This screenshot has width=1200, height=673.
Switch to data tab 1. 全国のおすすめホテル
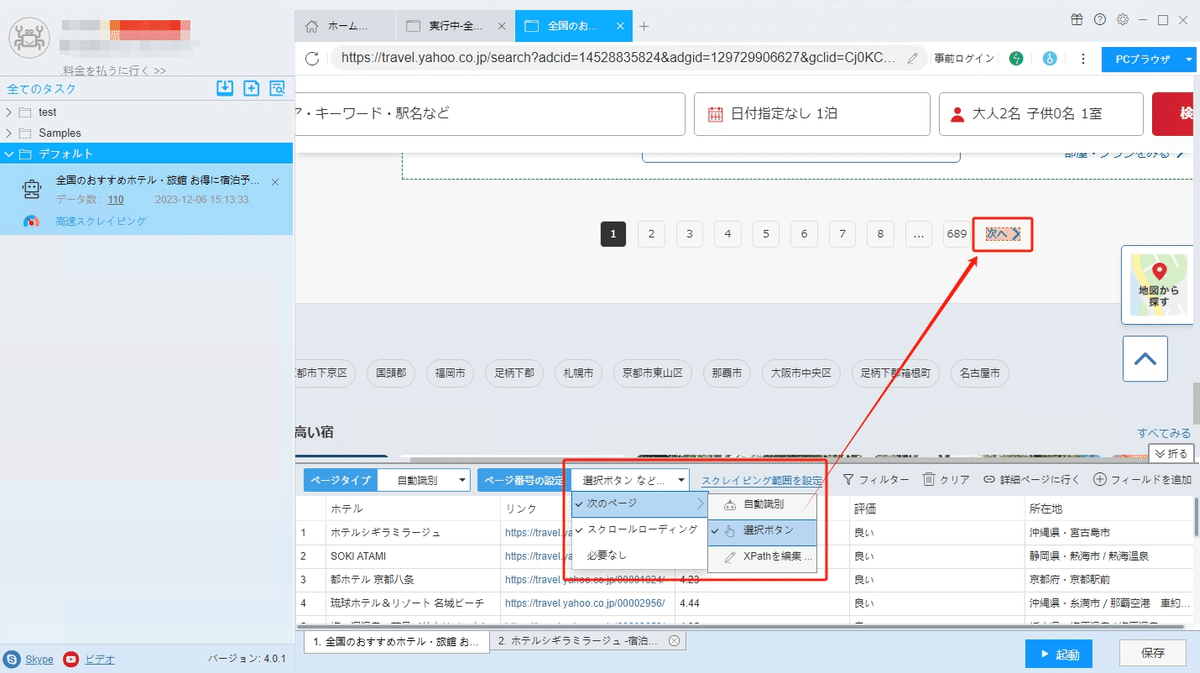tap(397, 641)
